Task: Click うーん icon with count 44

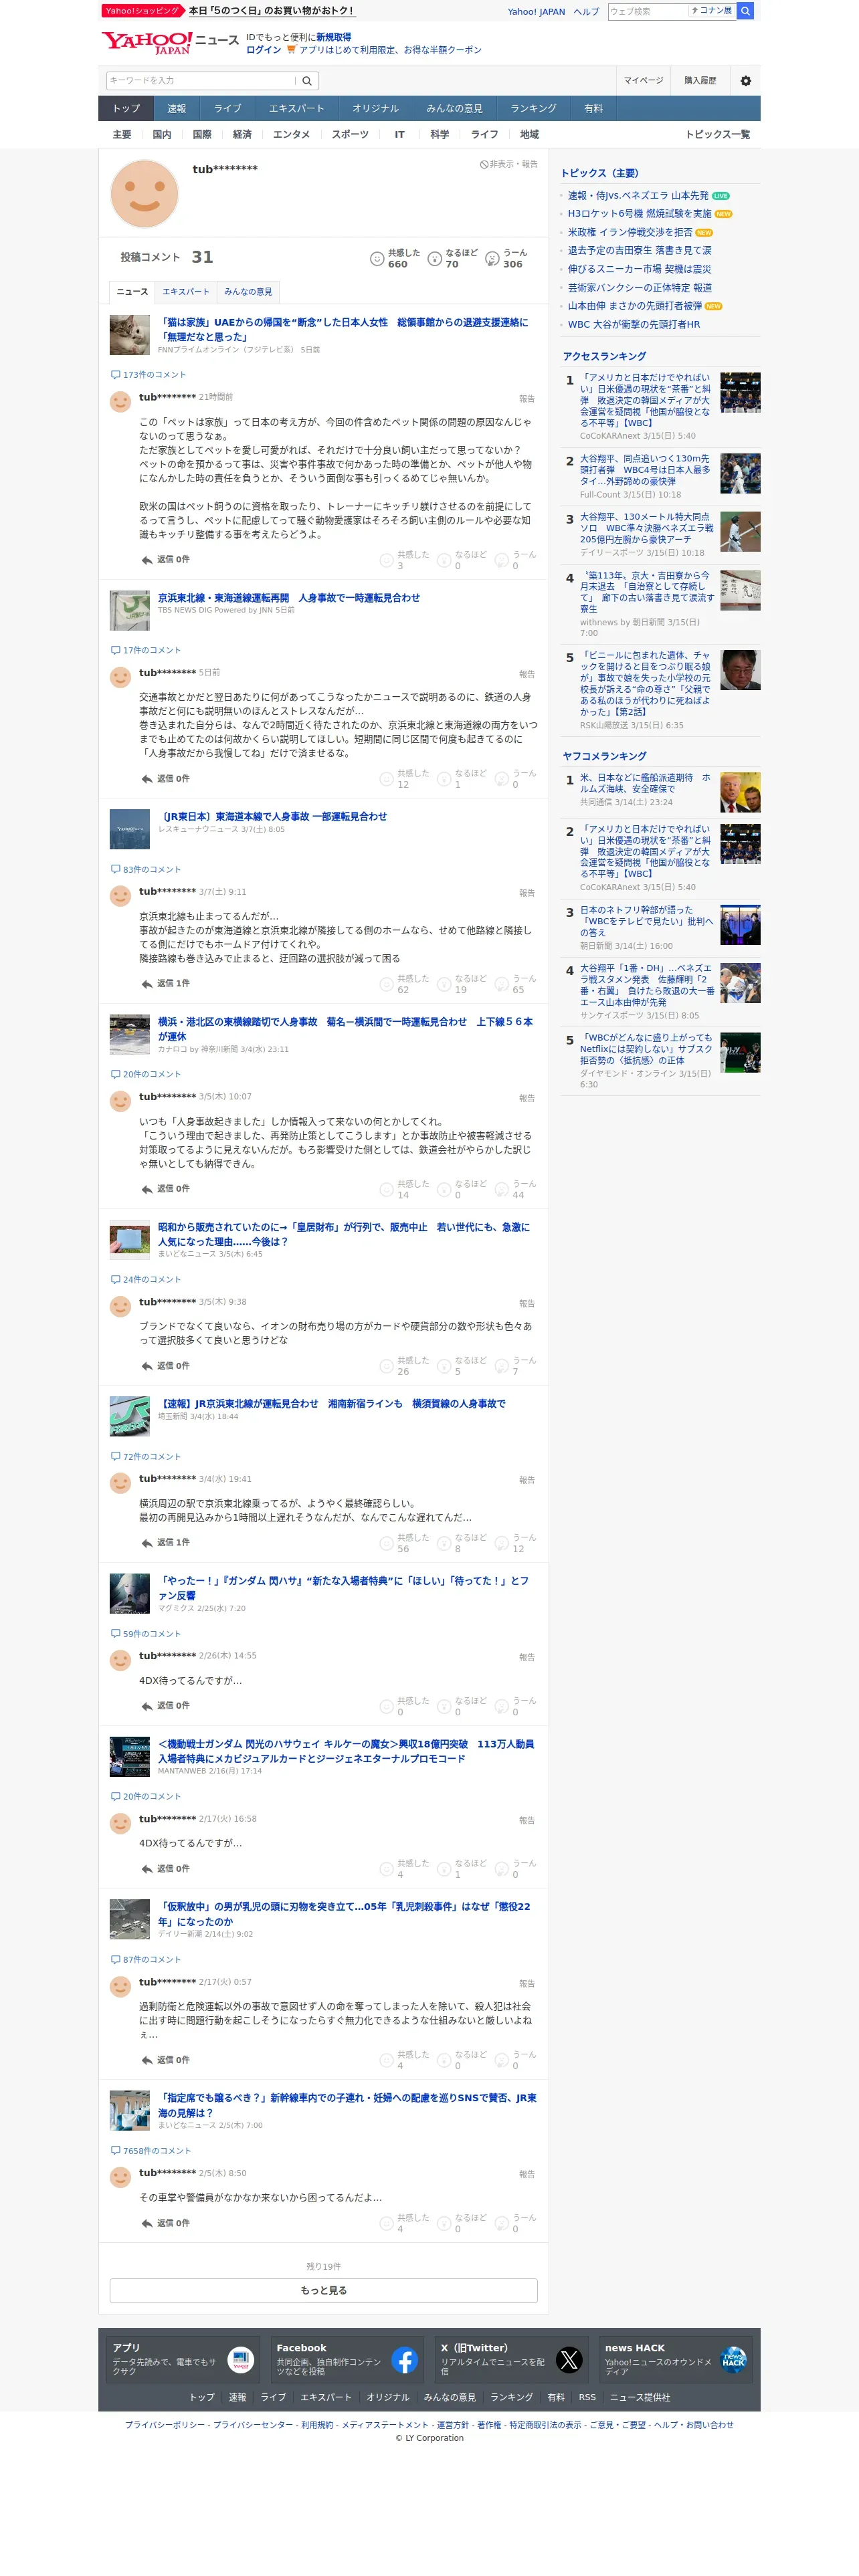Action: click(502, 1190)
